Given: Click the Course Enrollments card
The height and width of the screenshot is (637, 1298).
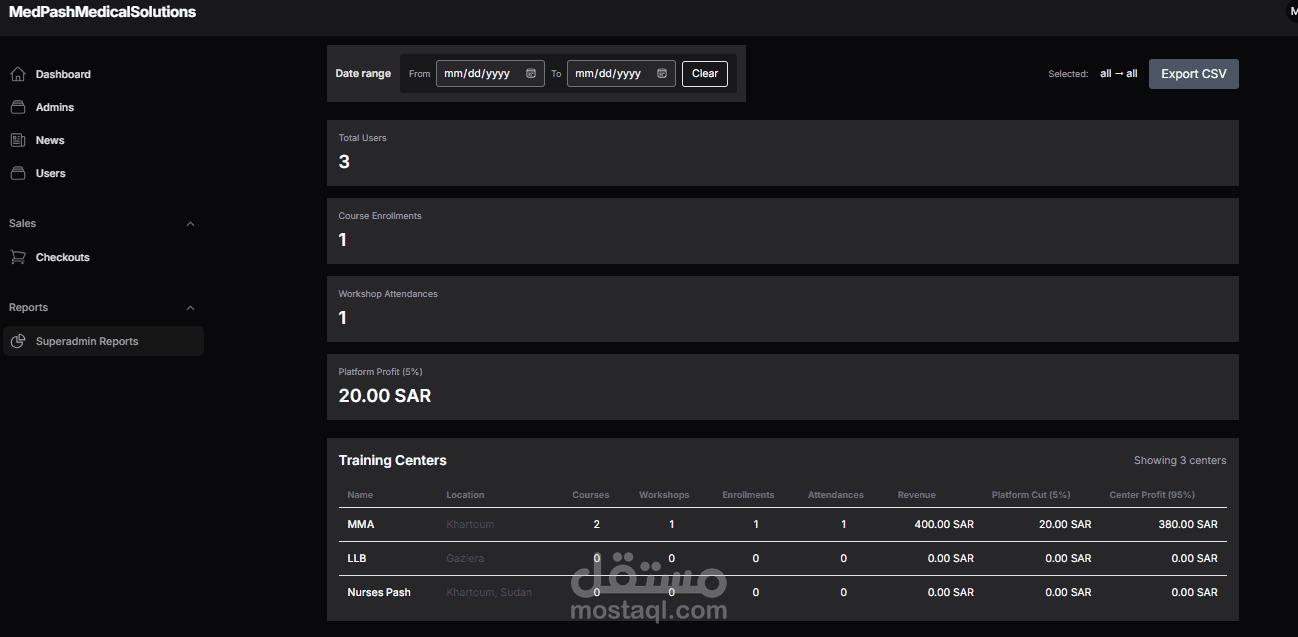Looking at the screenshot, I should tap(782, 231).
